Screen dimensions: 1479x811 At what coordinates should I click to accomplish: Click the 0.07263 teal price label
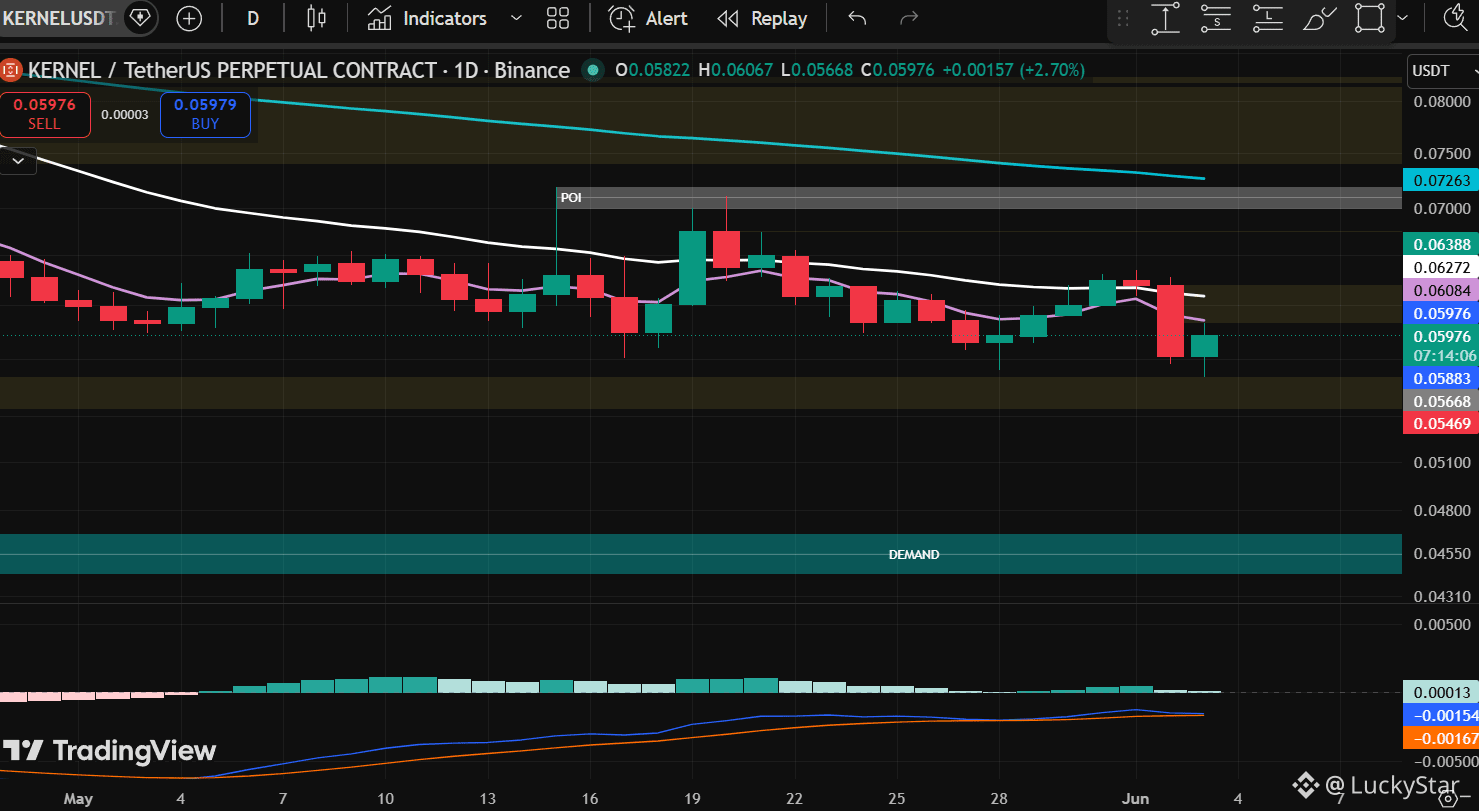(1441, 180)
